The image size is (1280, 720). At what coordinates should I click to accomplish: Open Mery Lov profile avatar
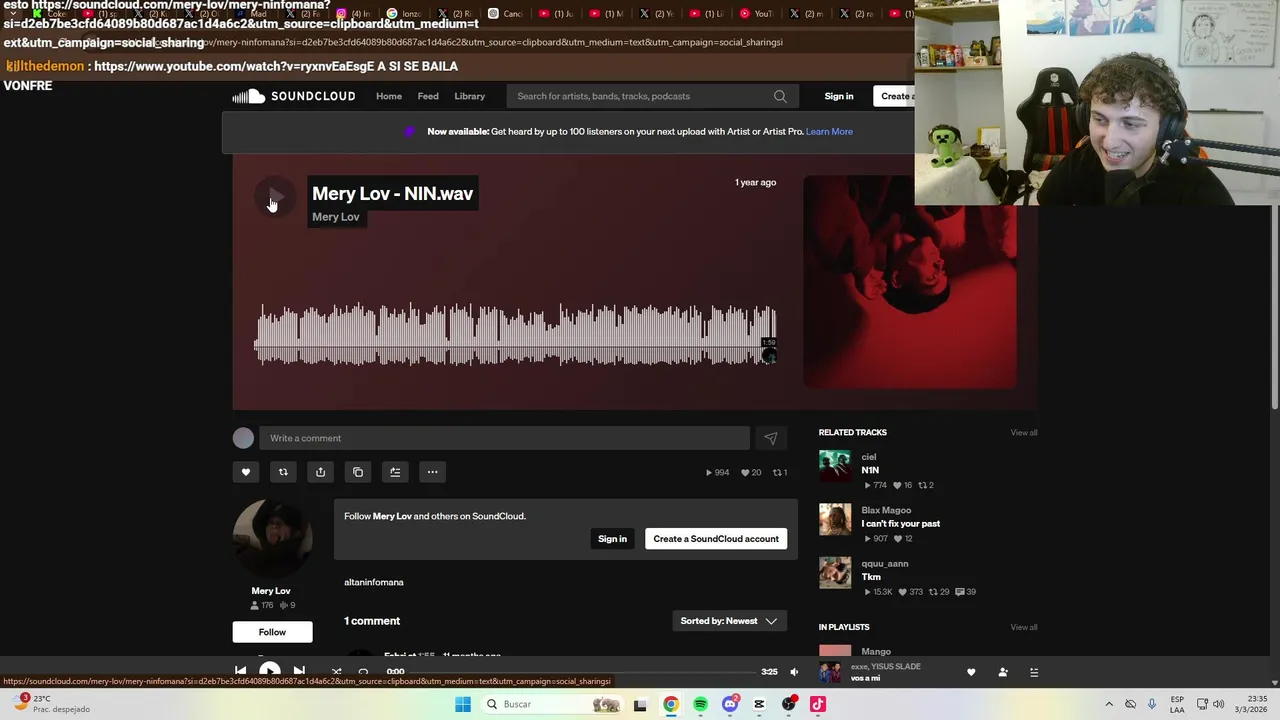[x=272, y=538]
